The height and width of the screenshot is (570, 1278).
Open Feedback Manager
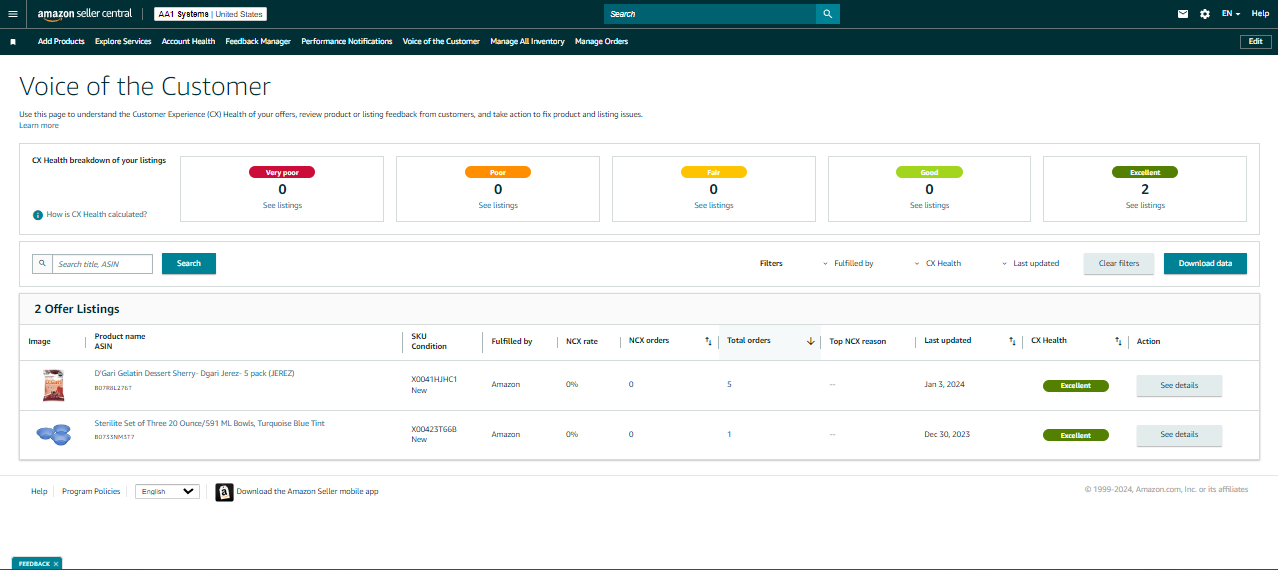pyautogui.click(x=258, y=42)
